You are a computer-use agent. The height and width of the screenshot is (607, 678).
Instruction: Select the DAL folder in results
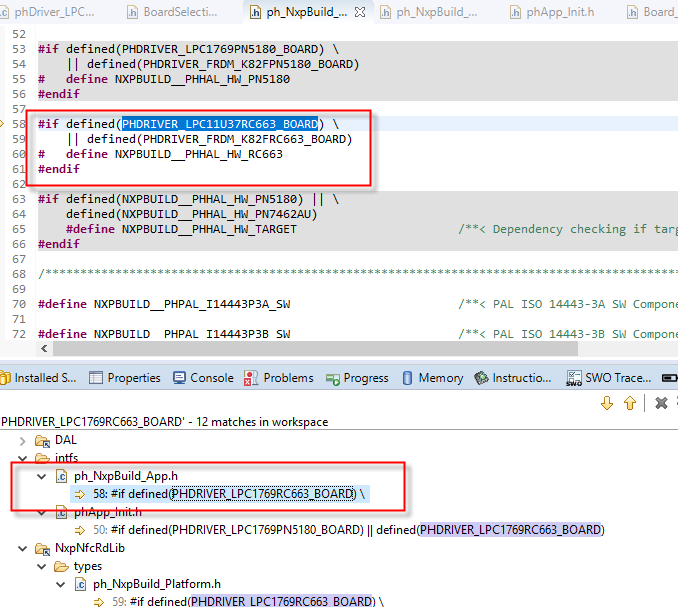click(x=66, y=440)
